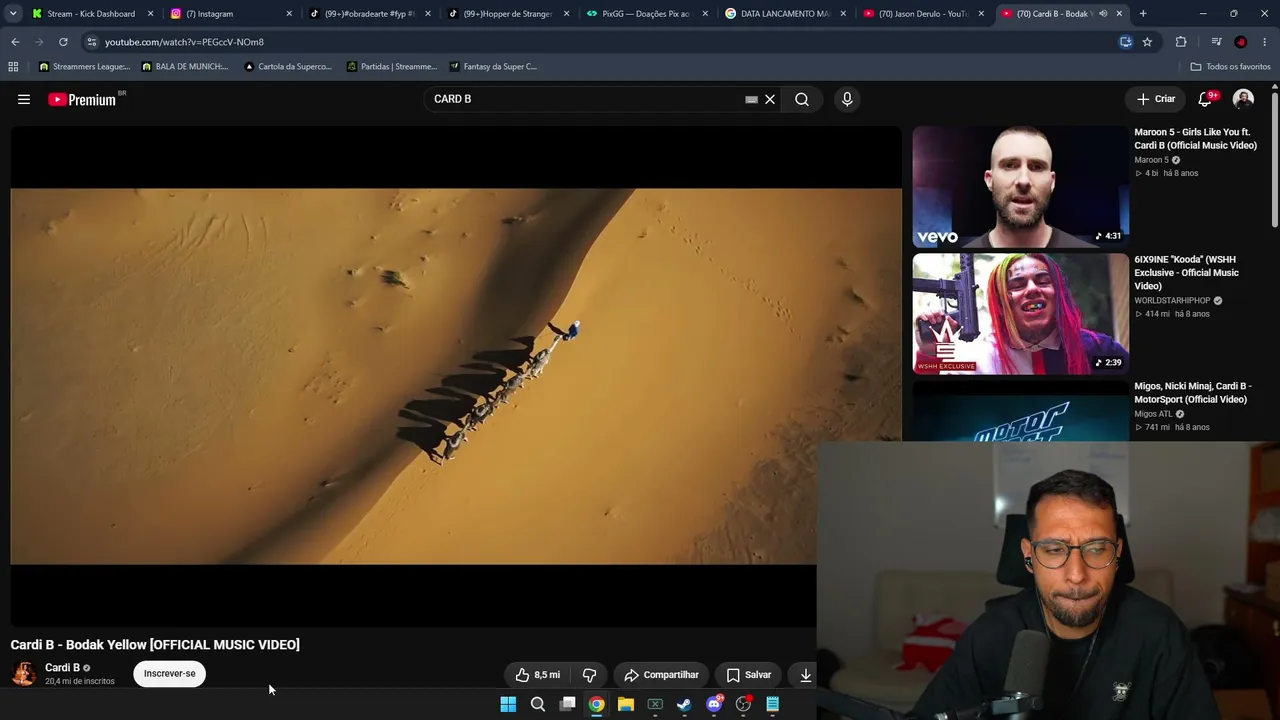
Task: Open Steam from the taskbar
Action: click(684, 704)
